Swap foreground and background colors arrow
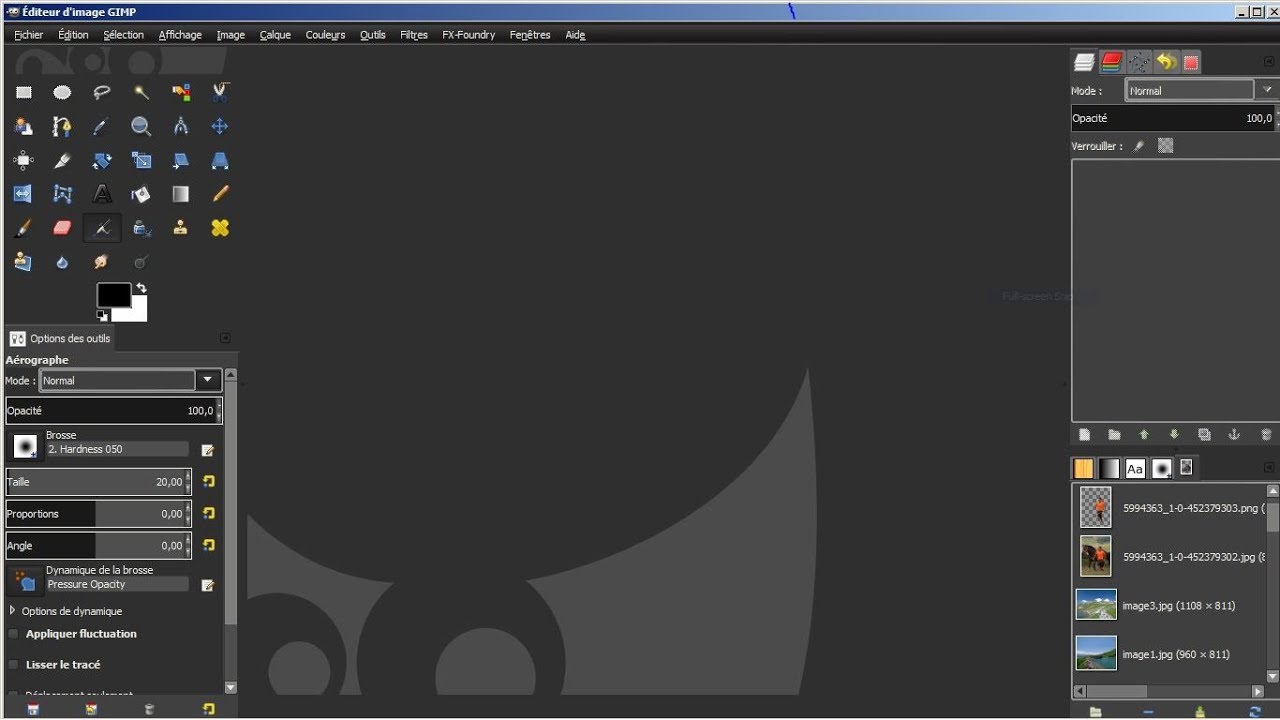The height and width of the screenshot is (720, 1280). click(x=141, y=289)
